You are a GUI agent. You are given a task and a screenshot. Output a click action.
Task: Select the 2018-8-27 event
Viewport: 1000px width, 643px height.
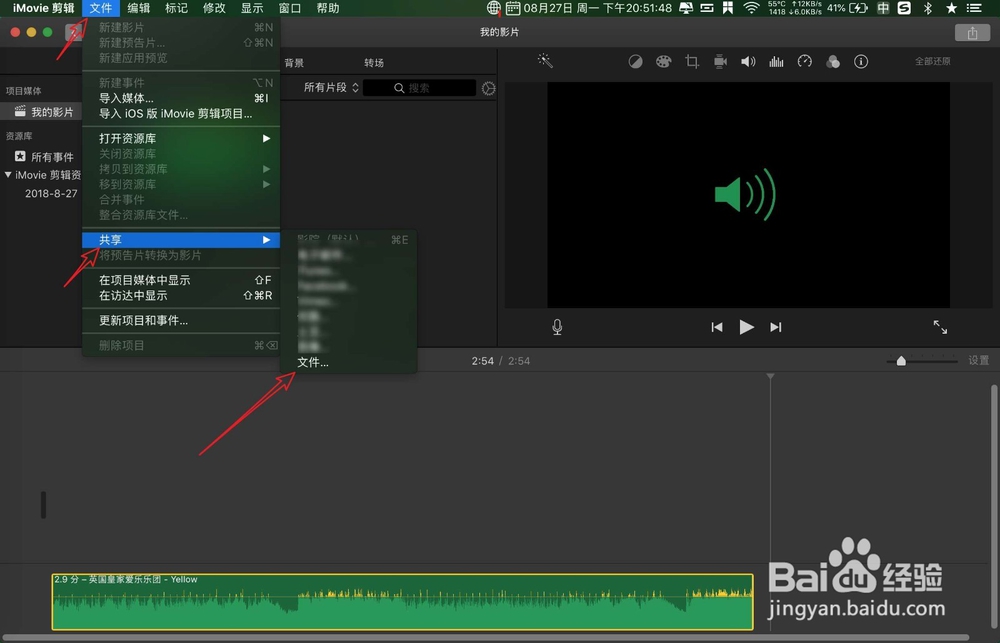pos(51,193)
